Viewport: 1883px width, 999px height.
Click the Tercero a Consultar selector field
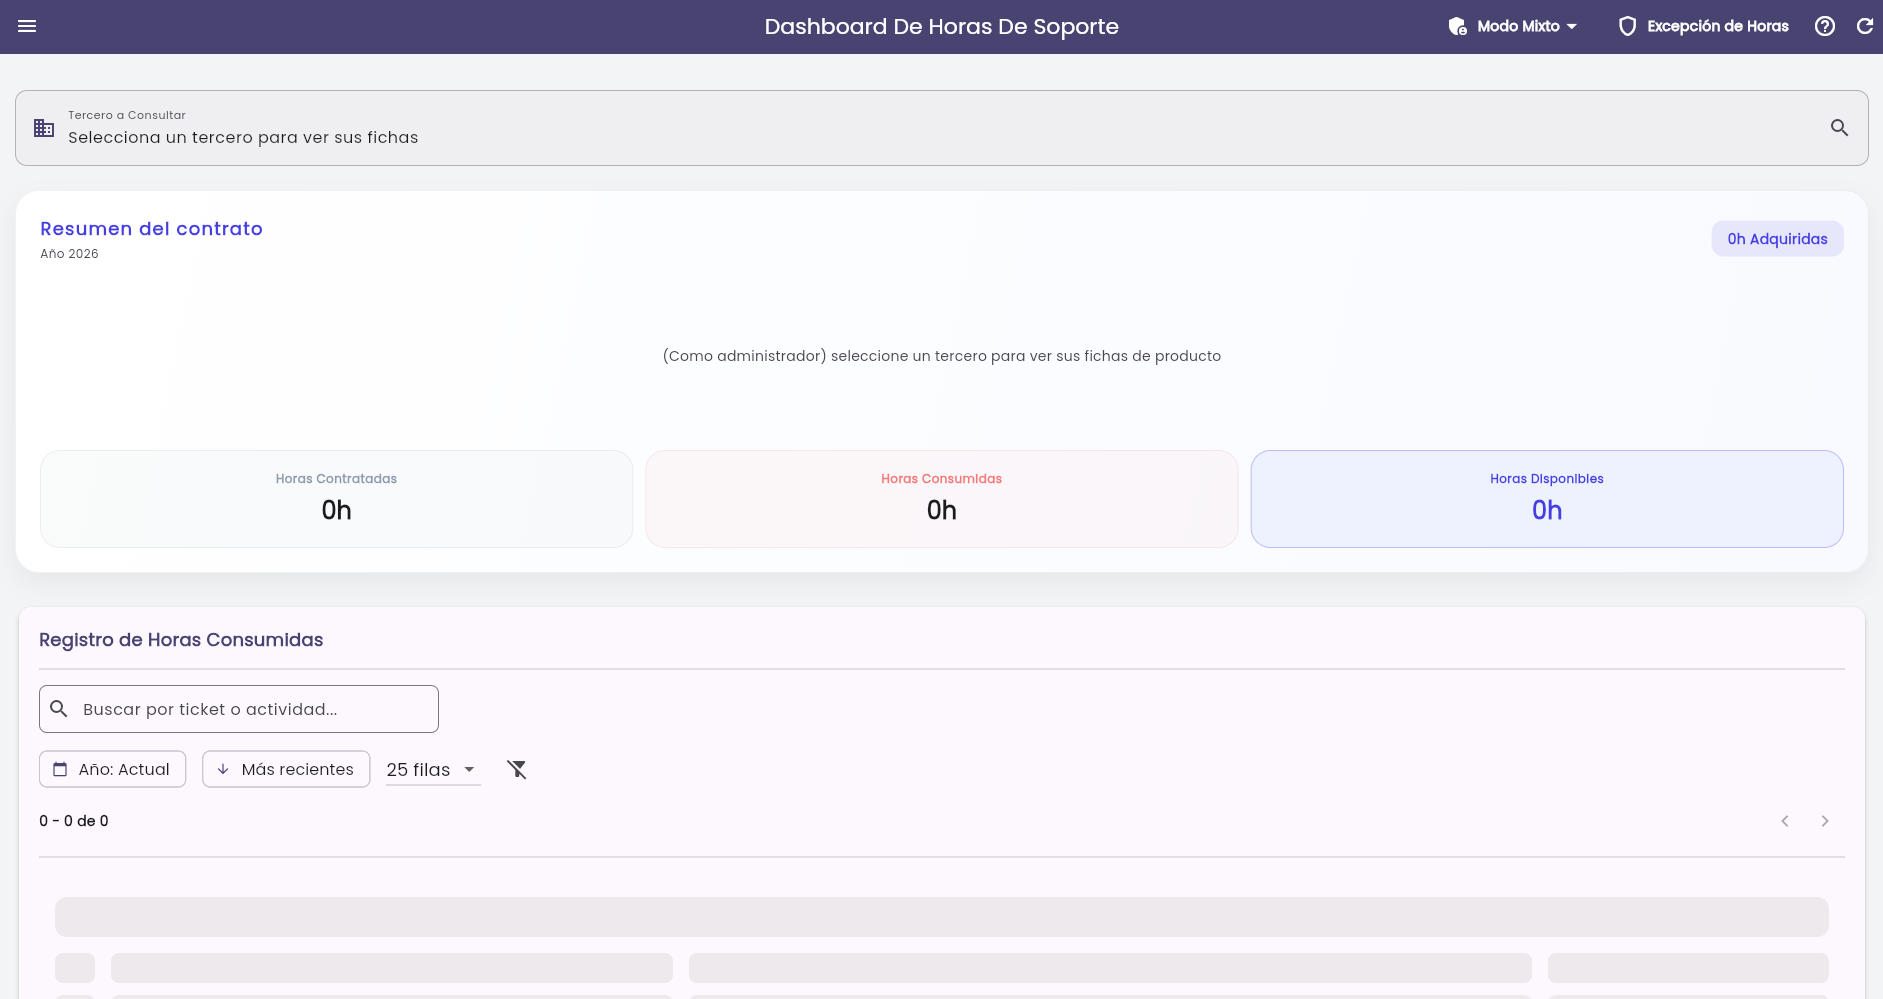[x=941, y=128]
